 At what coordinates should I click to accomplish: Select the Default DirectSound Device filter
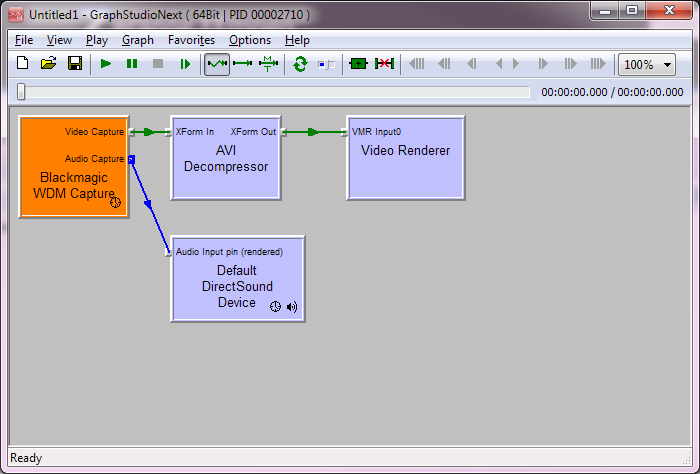click(238, 279)
